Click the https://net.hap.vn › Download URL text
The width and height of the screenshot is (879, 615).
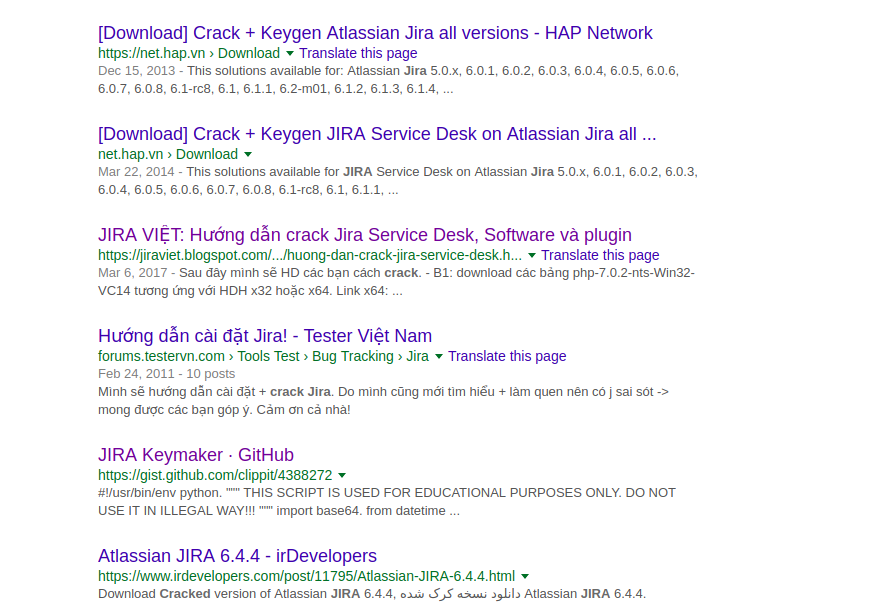189,53
